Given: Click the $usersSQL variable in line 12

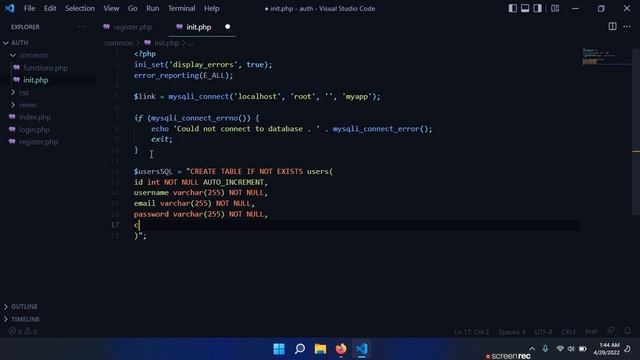Looking at the screenshot, I should pyautogui.click(x=153, y=171).
